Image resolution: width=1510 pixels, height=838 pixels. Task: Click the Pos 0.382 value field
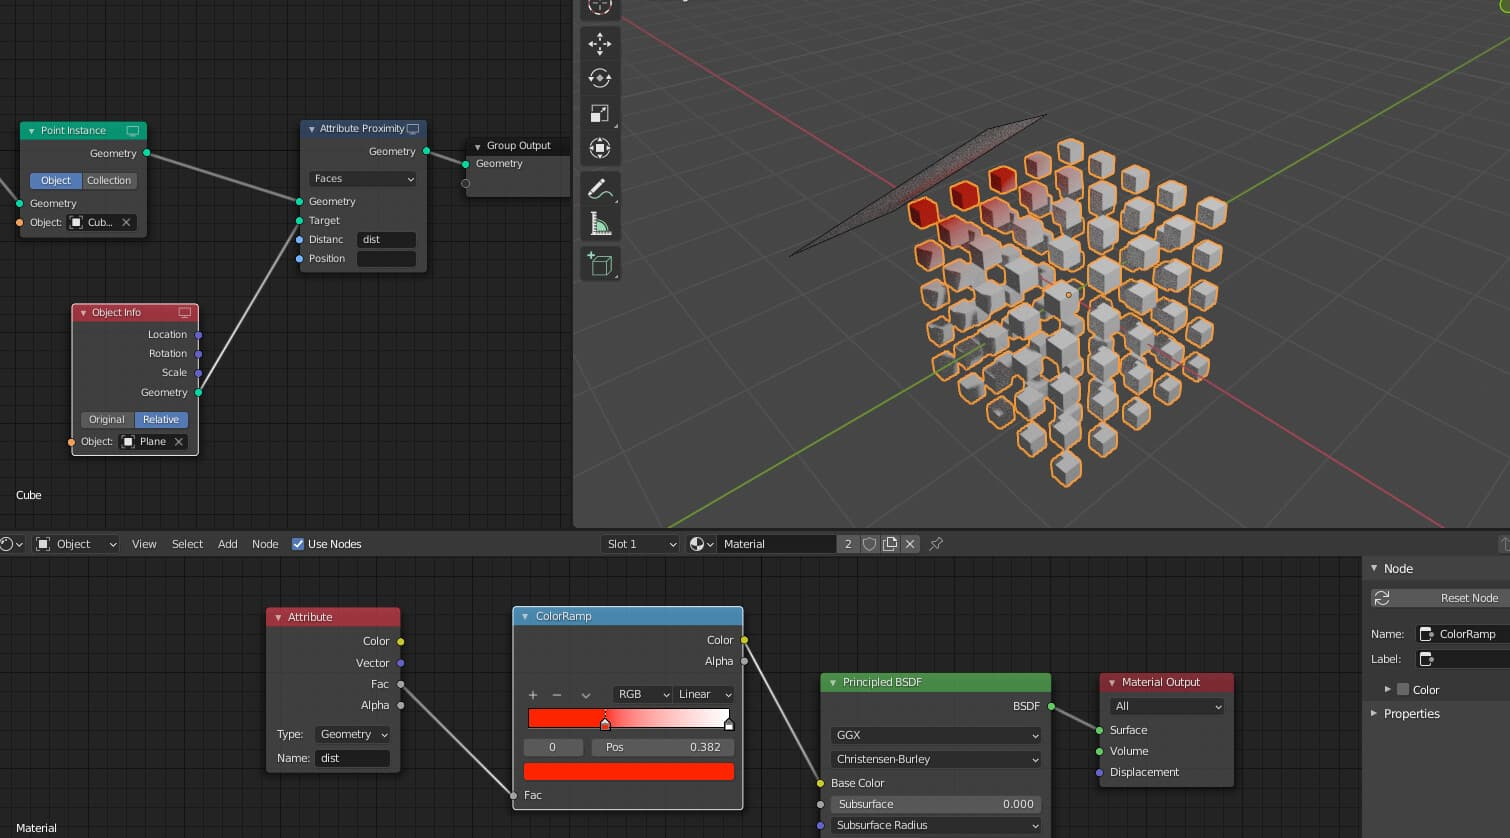click(x=663, y=747)
